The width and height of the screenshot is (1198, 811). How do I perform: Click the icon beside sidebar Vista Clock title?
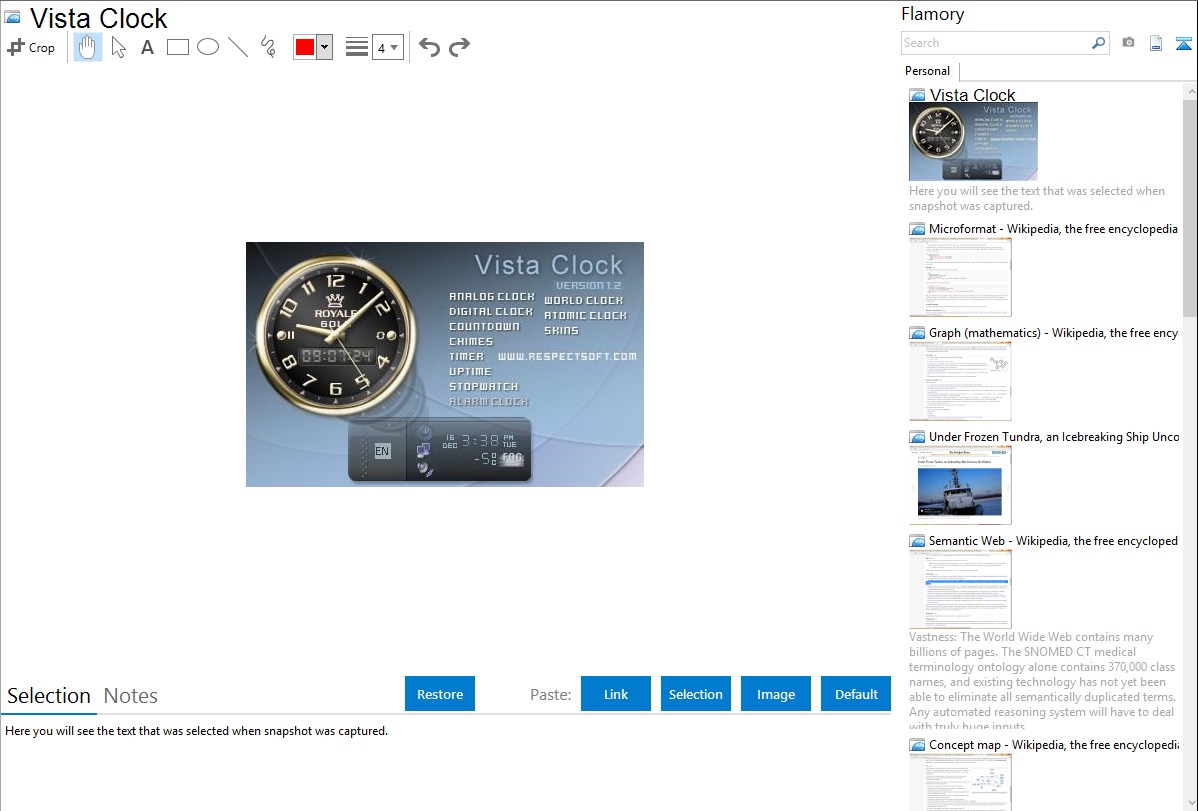pos(917,96)
